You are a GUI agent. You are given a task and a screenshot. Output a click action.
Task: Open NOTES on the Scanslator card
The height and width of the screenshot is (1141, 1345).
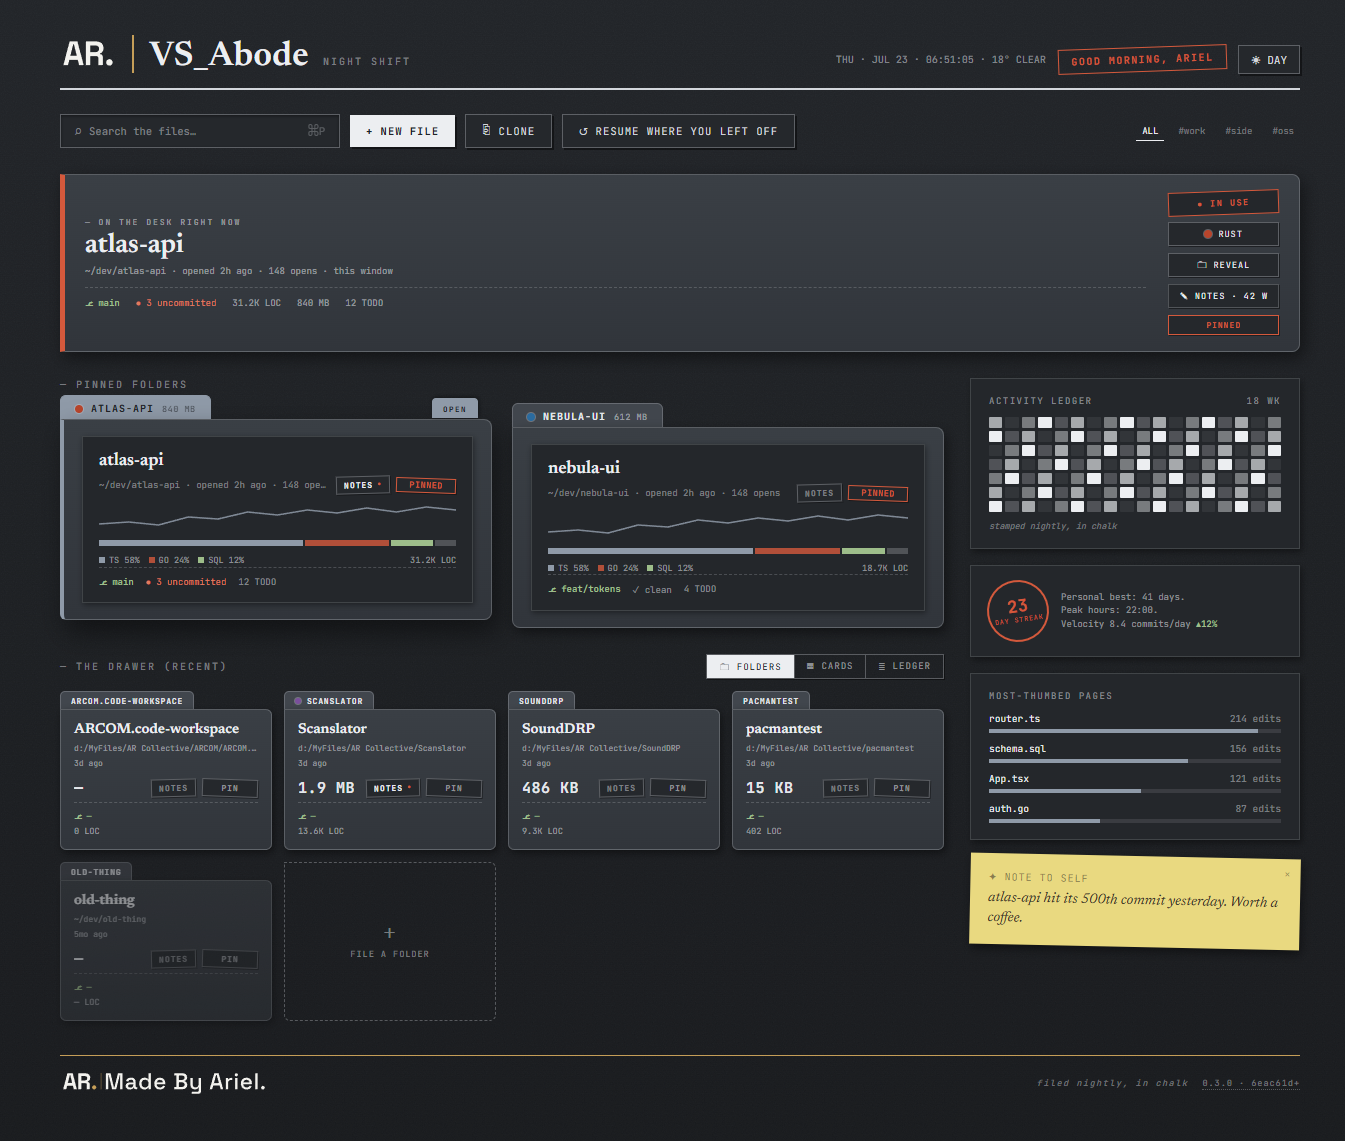click(391, 788)
